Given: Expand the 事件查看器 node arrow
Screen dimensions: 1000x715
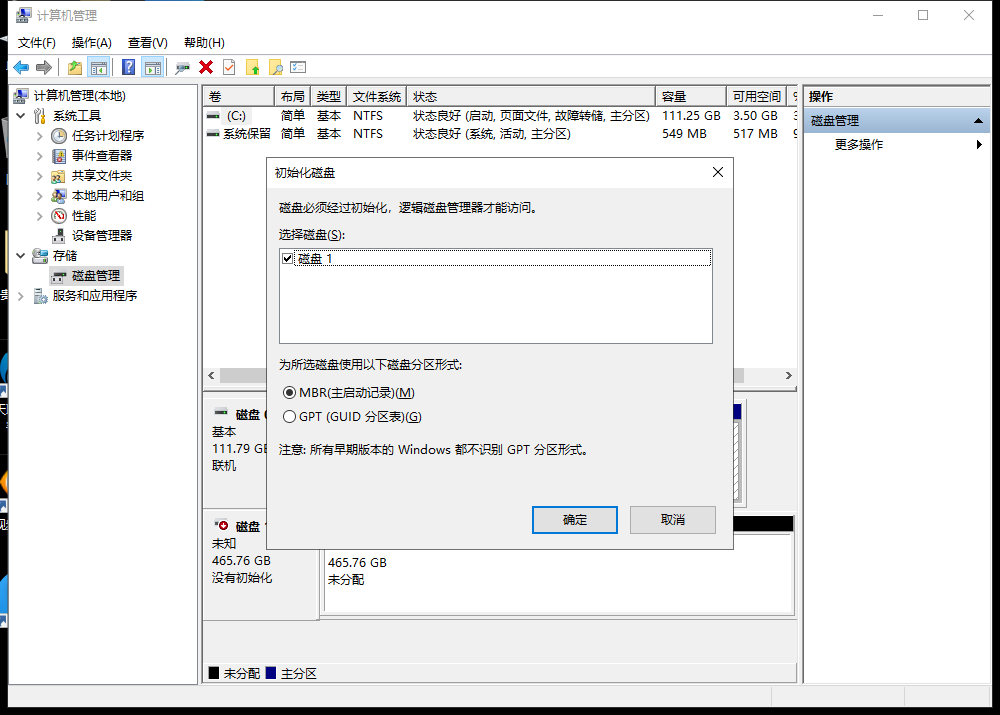Looking at the screenshot, I should (40, 156).
